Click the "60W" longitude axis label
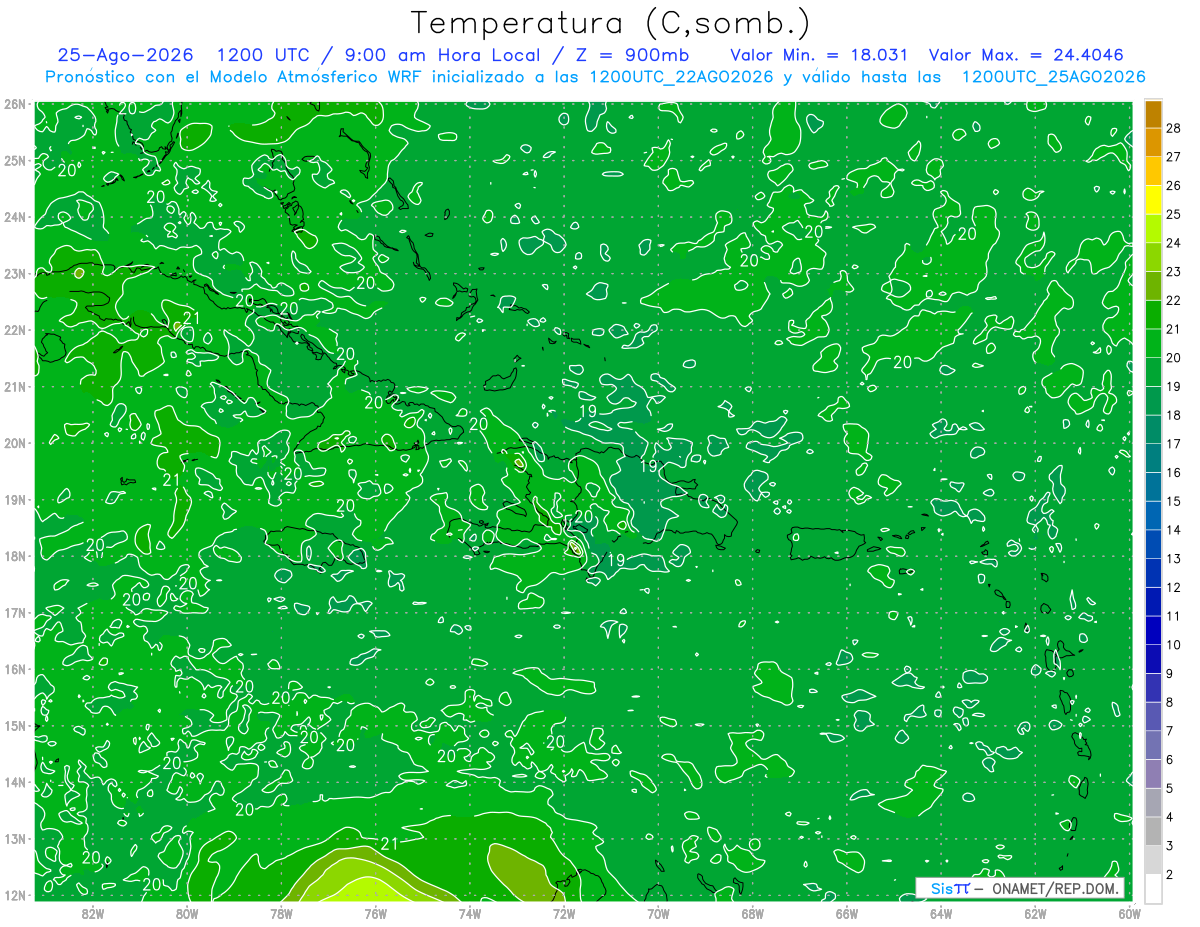The width and height of the screenshot is (1200, 927). pos(1130,913)
